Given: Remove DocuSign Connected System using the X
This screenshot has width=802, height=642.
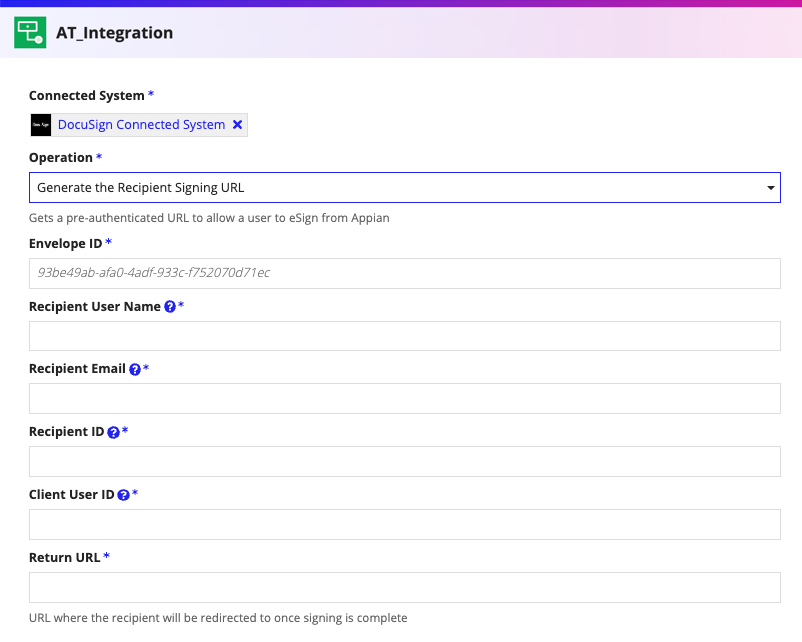Looking at the screenshot, I should [237, 124].
